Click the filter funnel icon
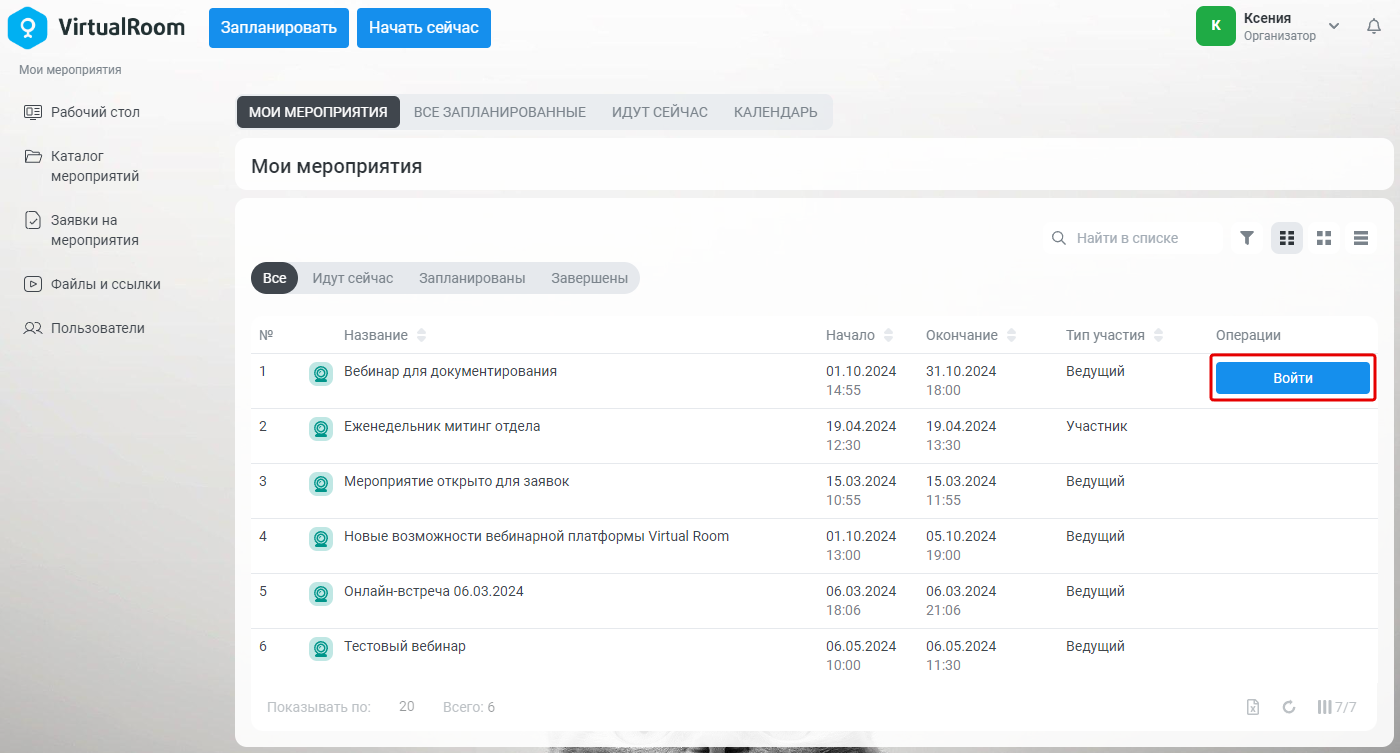1400x753 pixels. (1247, 238)
